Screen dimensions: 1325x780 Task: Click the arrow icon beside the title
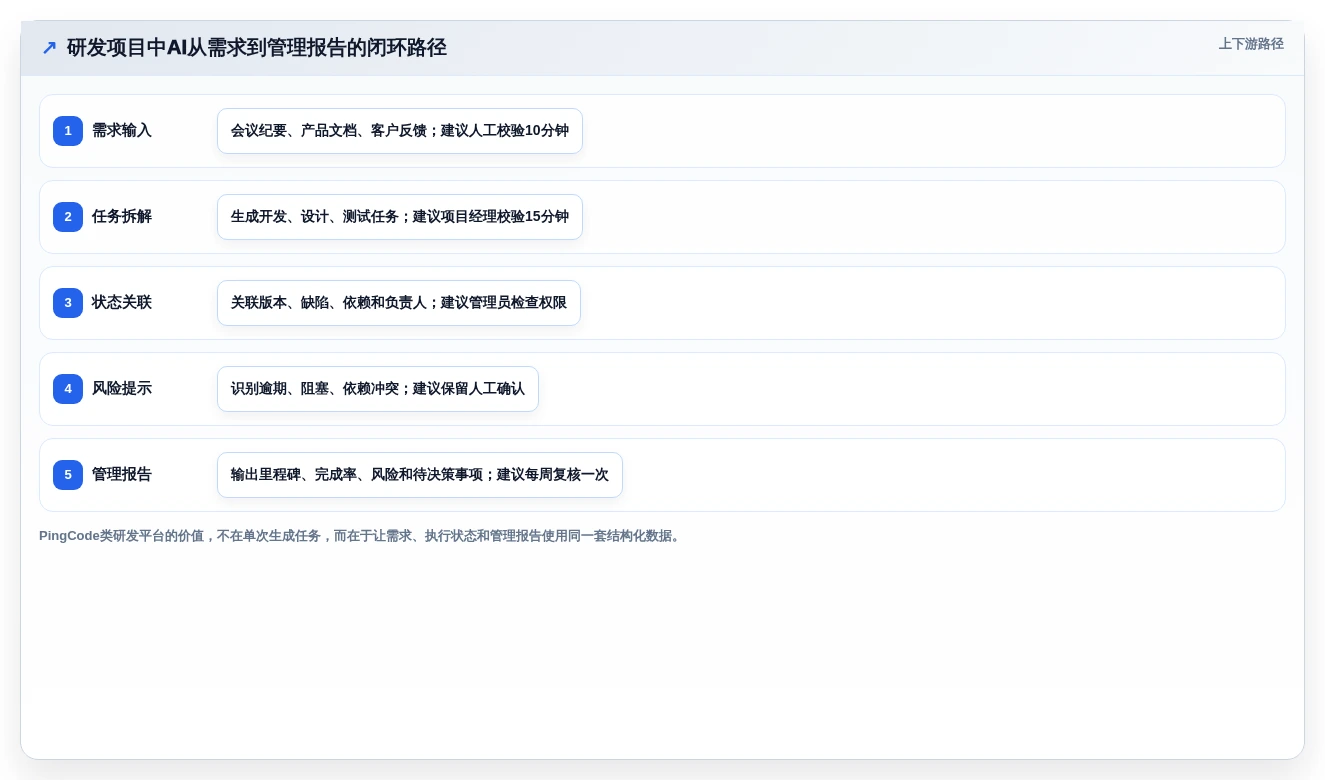click(x=49, y=48)
